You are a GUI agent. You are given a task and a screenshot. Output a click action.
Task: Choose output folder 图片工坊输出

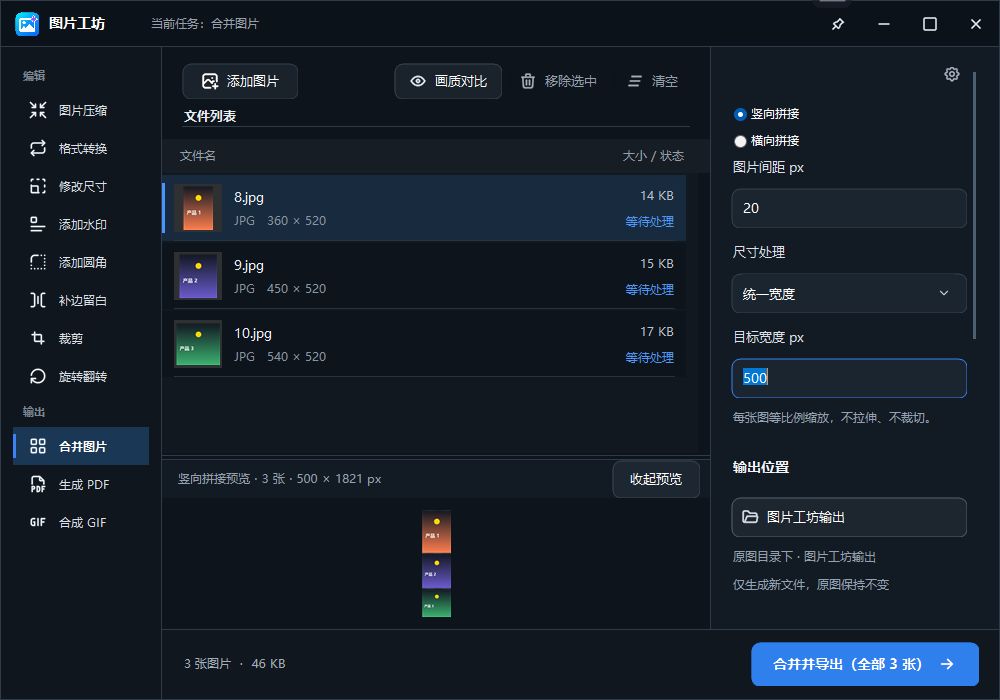[x=849, y=517]
